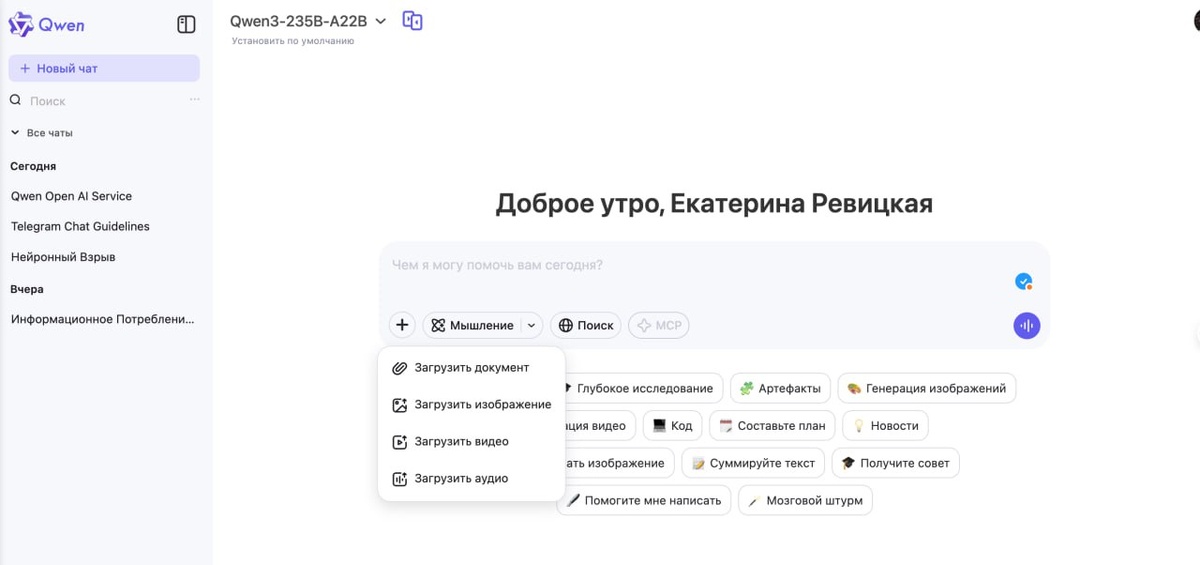Open the Информационное Потреблени... chat
The height and width of the screenshot is (565, 1200).
pyautogui.click(x=105, y=319)
